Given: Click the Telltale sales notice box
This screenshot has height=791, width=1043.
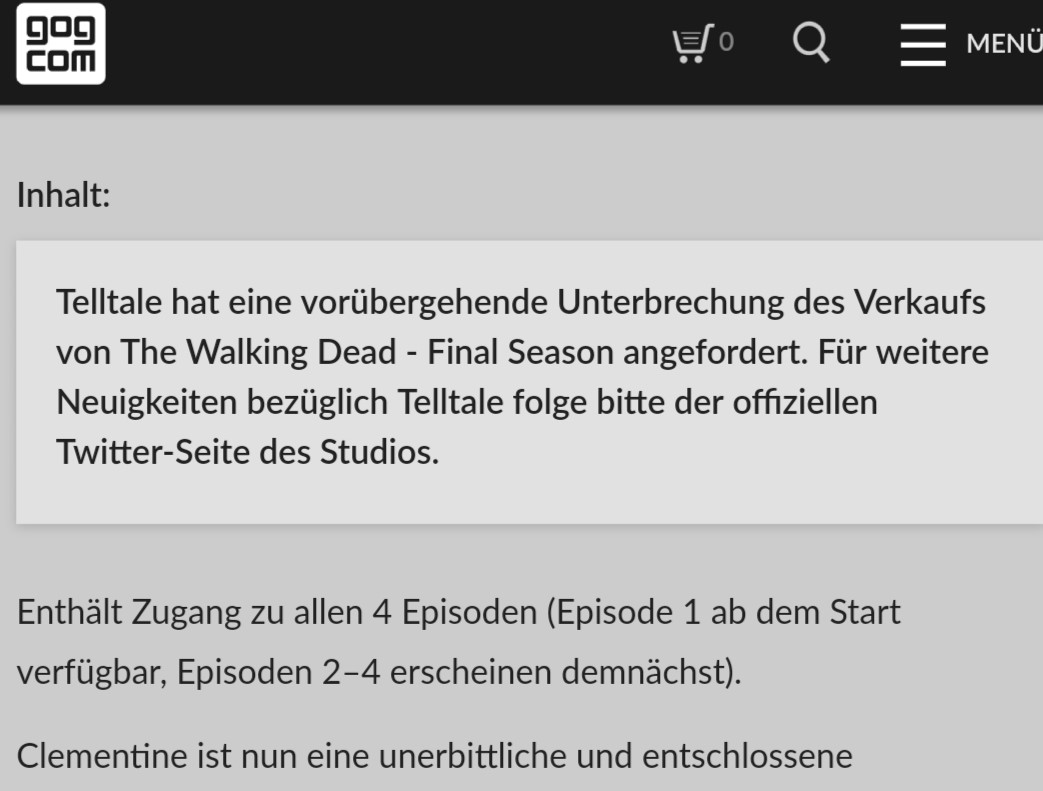Looking at the screenshot, I should 529,382.
